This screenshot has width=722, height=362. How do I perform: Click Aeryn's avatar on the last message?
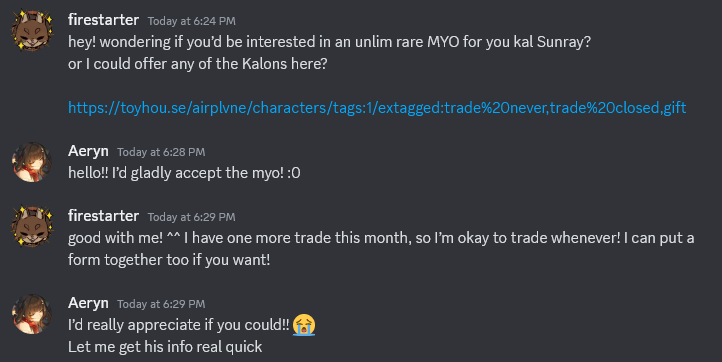tap(32, 314)
